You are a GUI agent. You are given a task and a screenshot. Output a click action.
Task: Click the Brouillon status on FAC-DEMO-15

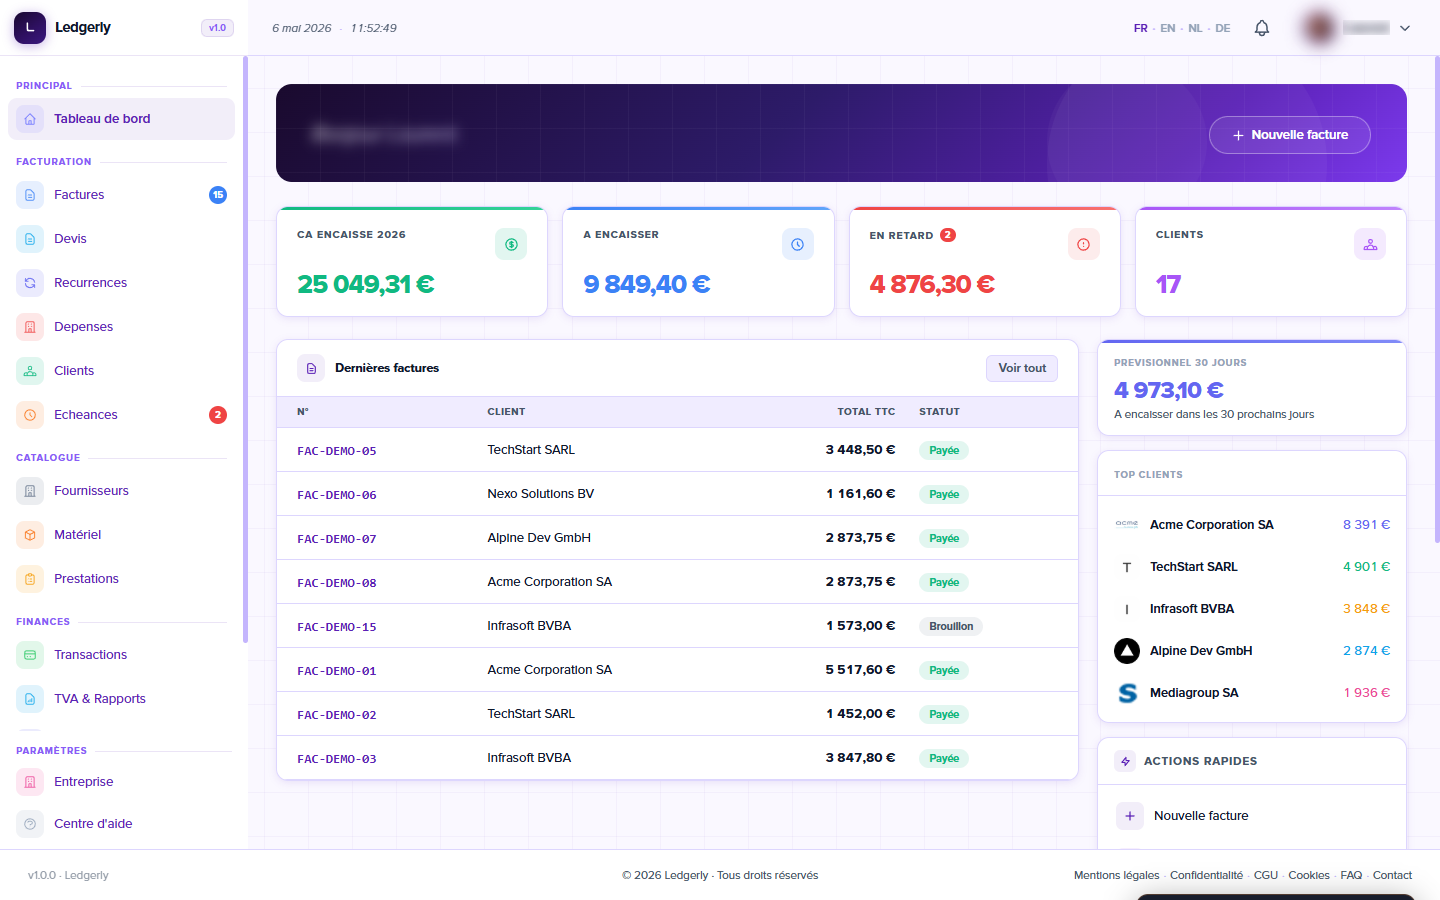[951, 627]
